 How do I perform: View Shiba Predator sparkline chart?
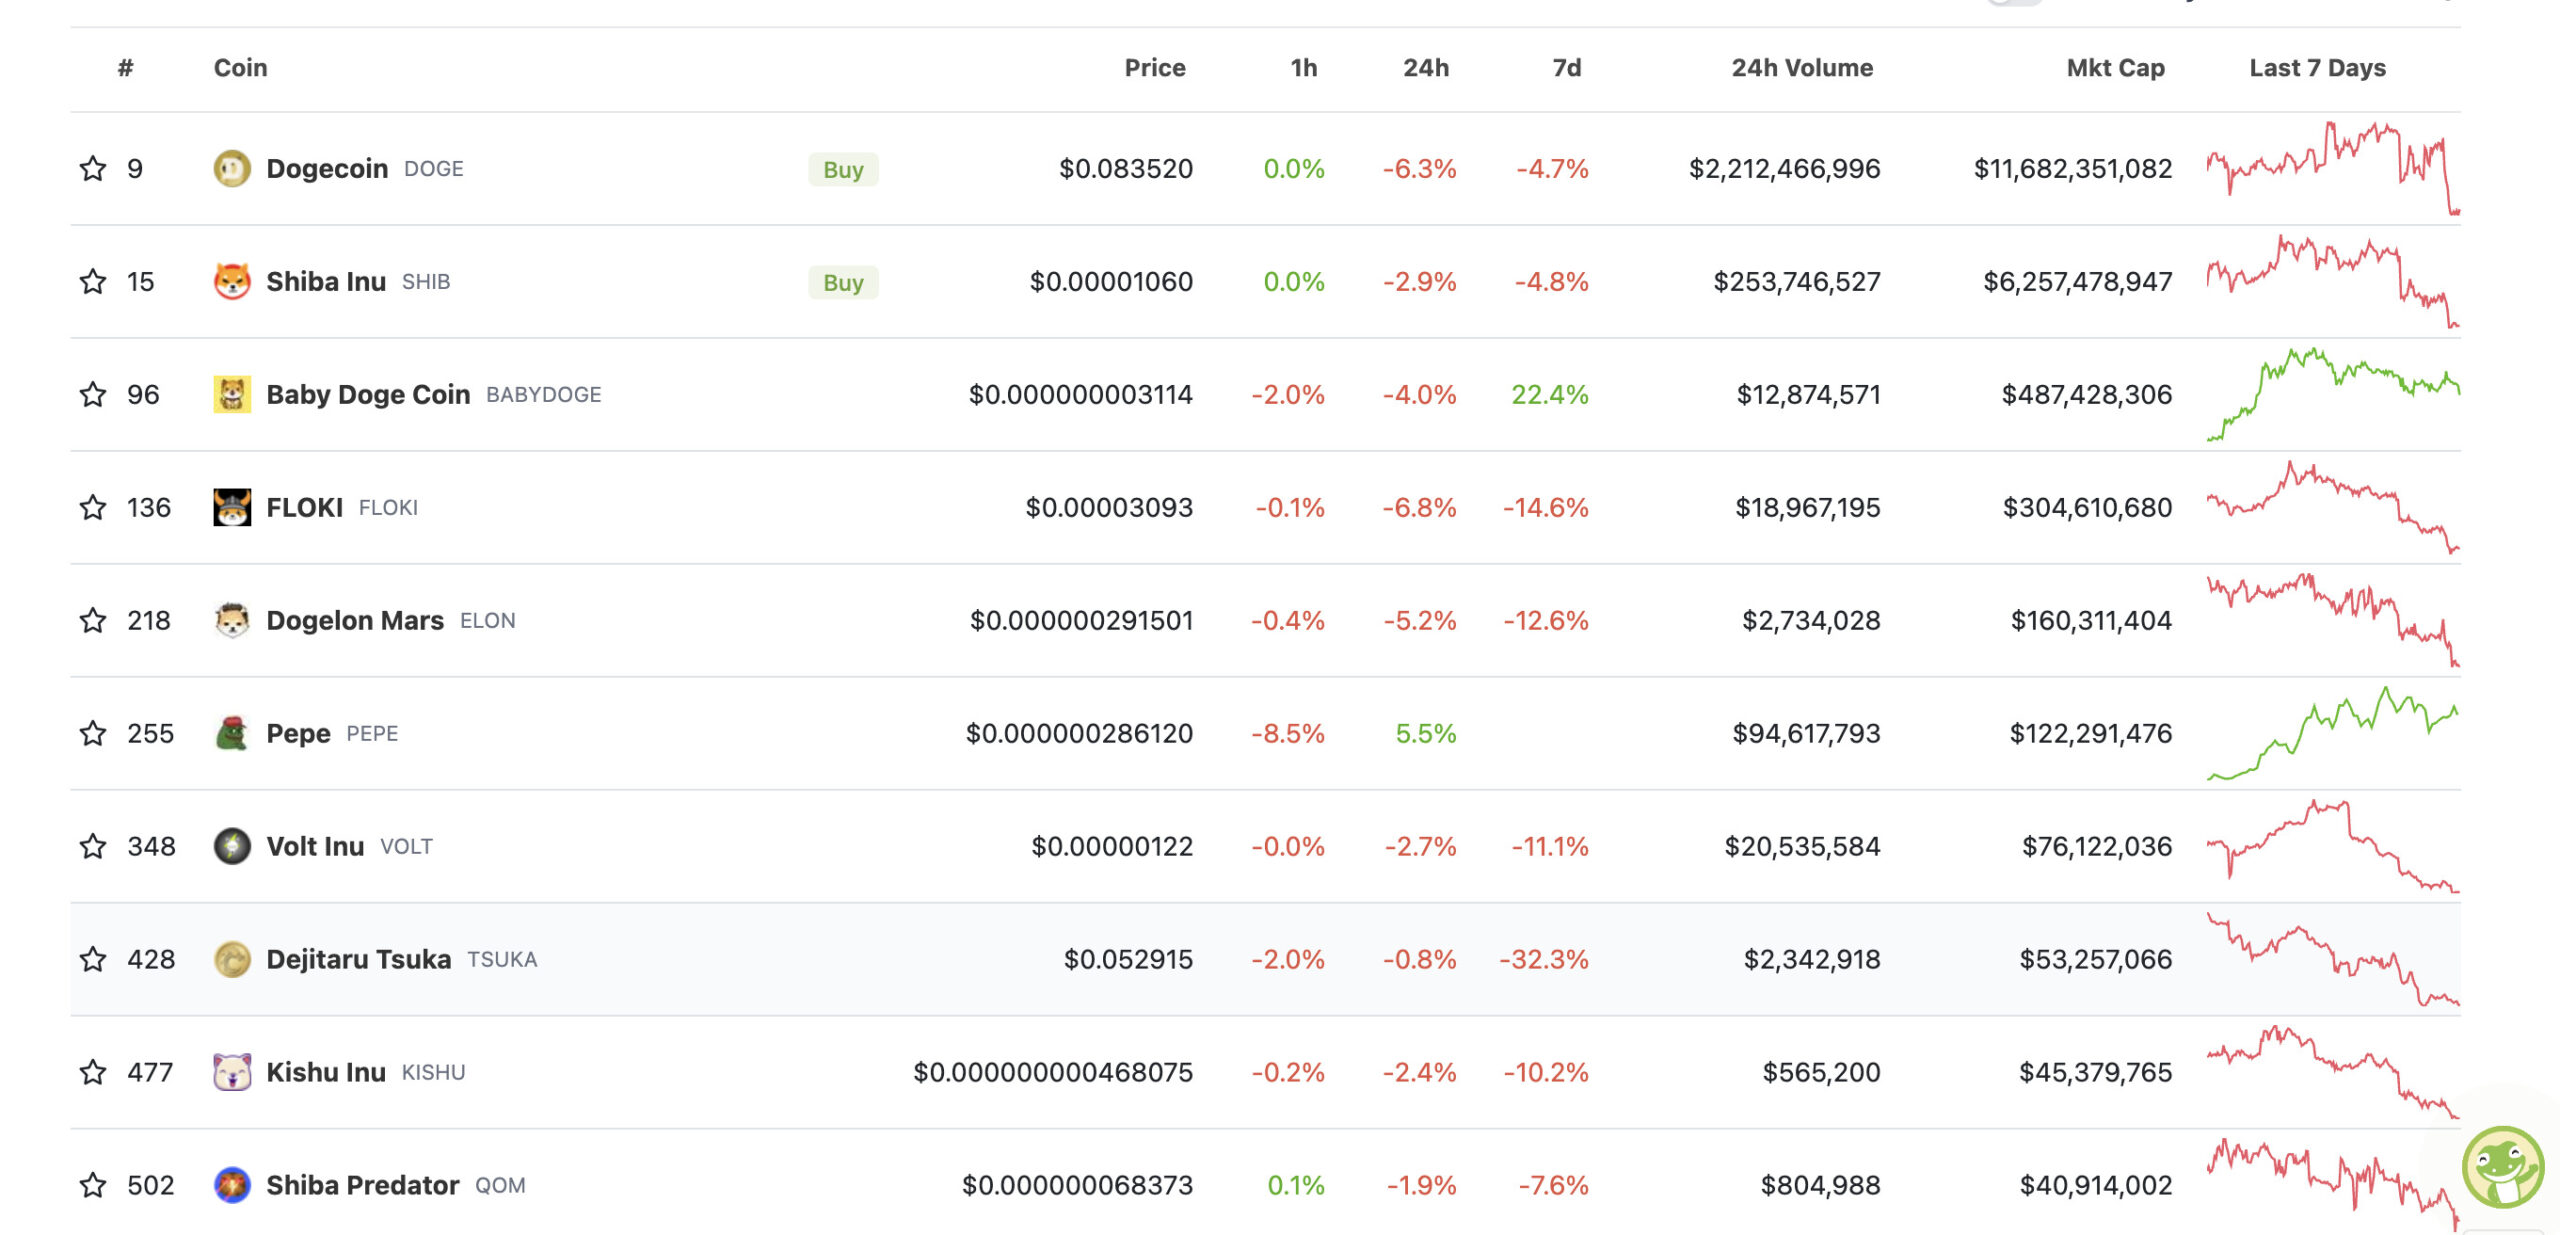2333,1185
